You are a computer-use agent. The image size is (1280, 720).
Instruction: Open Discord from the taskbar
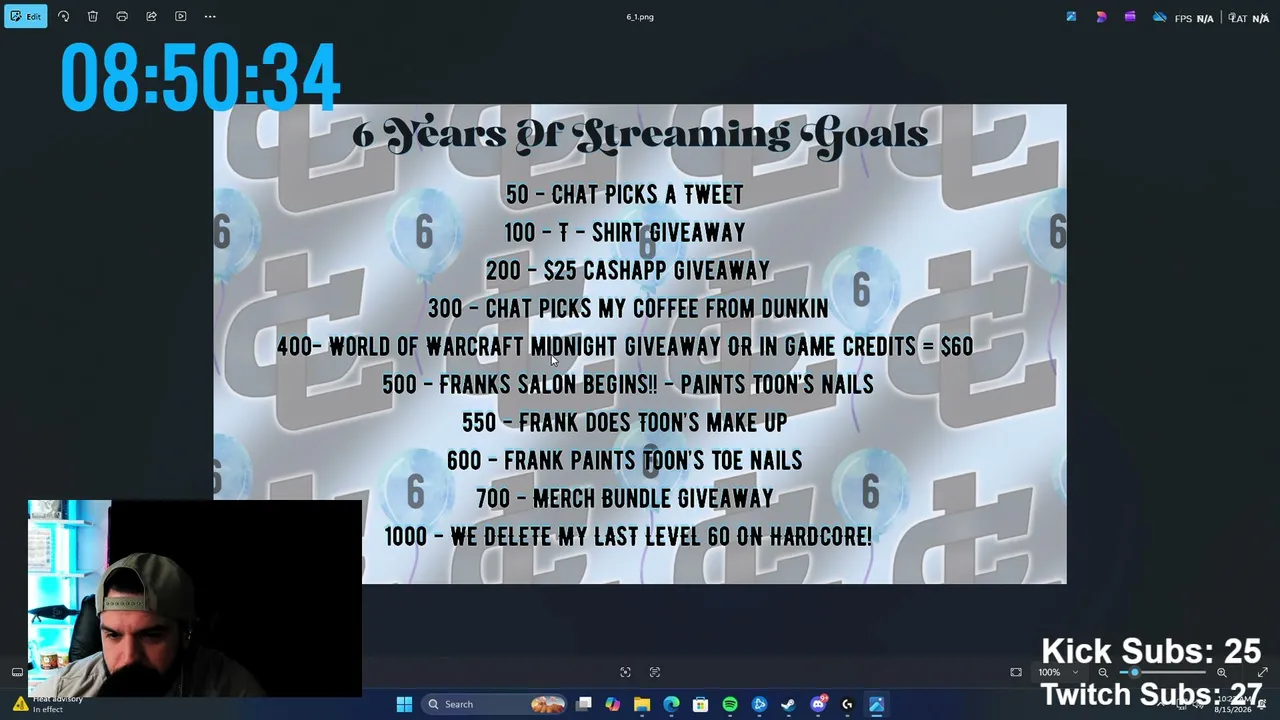click(x=818, y=704)
